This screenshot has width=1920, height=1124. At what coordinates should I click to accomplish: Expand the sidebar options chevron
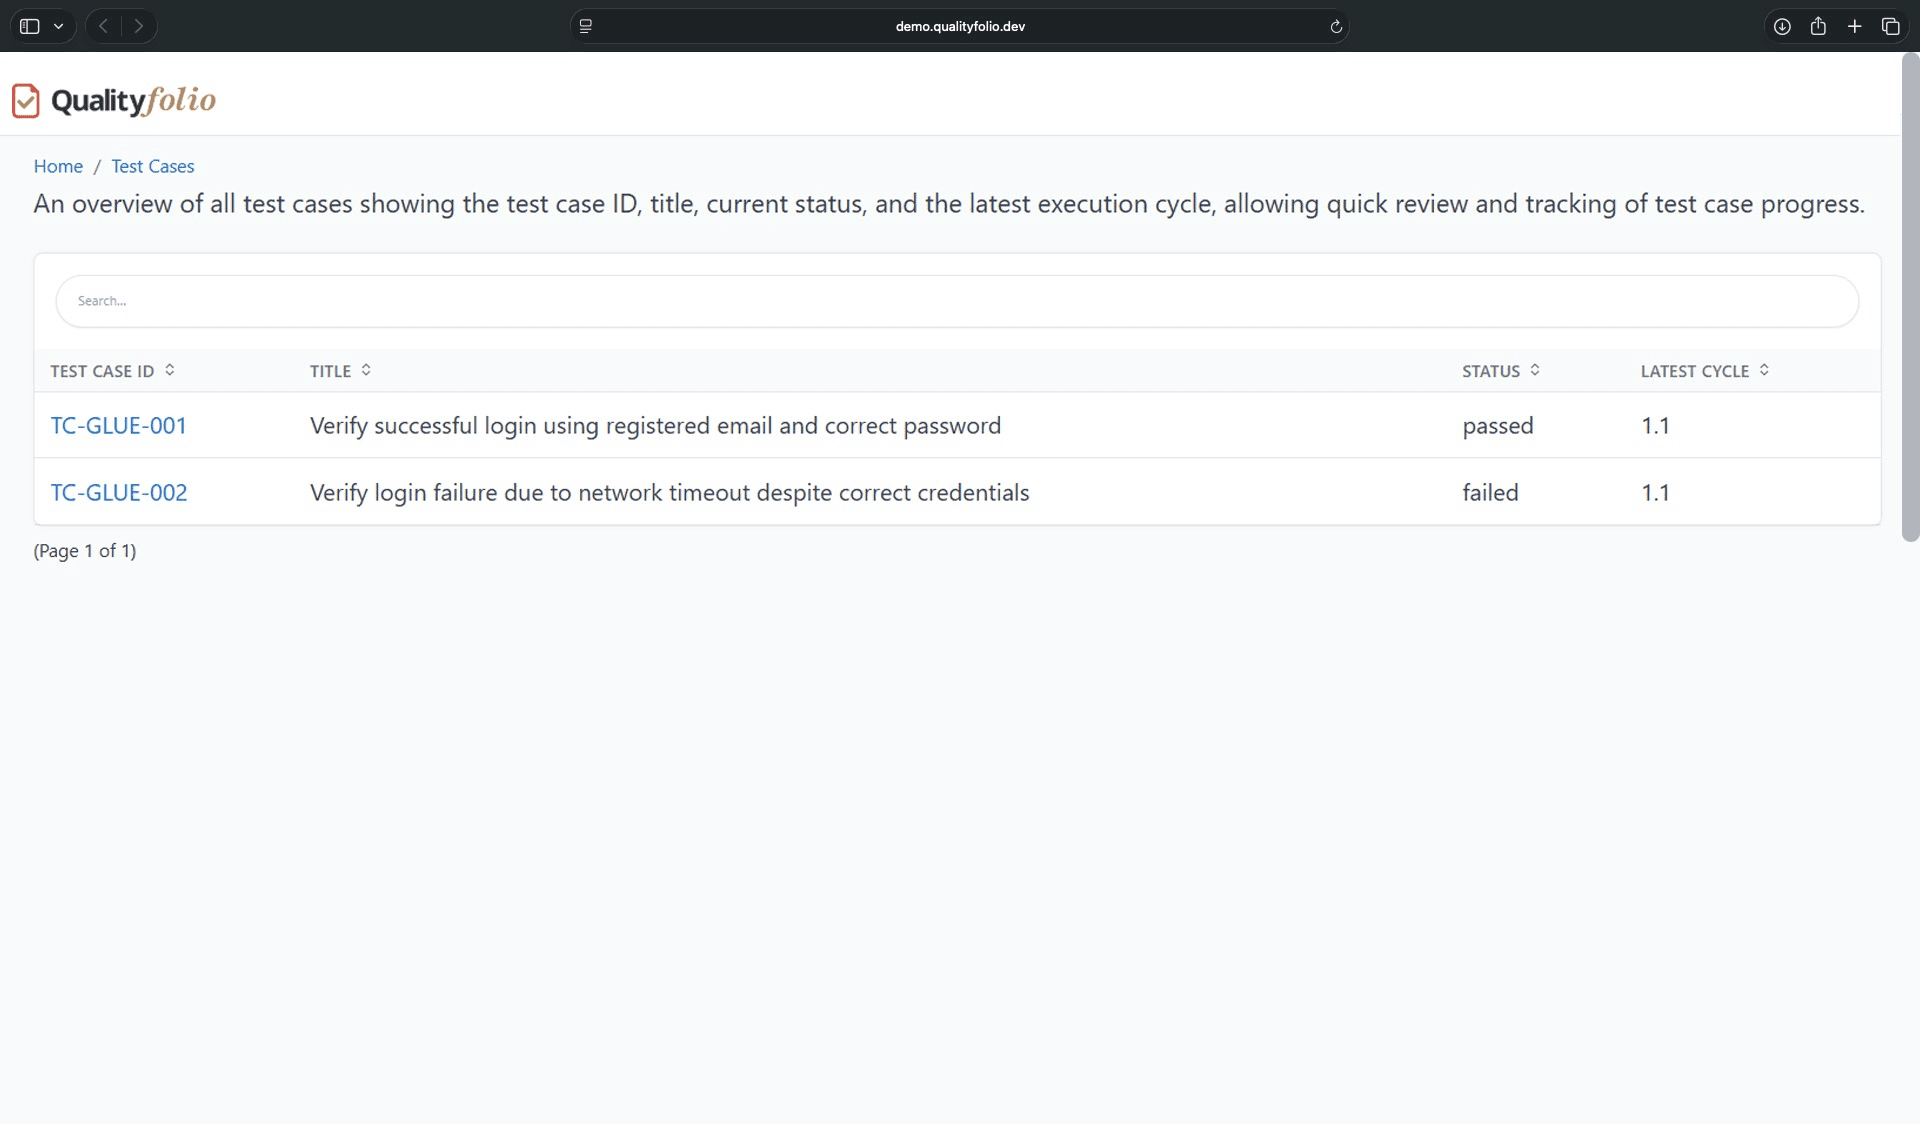pos(59,27)
